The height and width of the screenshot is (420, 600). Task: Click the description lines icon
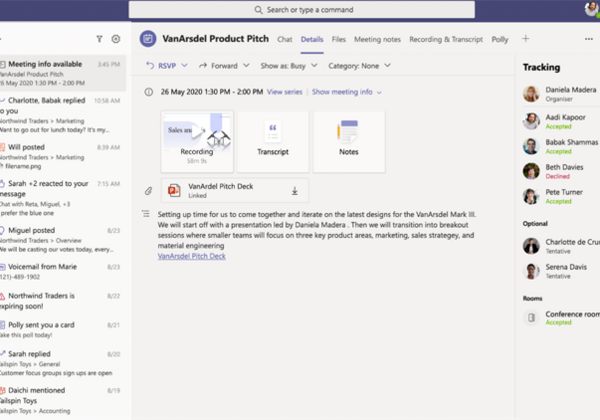146,213
